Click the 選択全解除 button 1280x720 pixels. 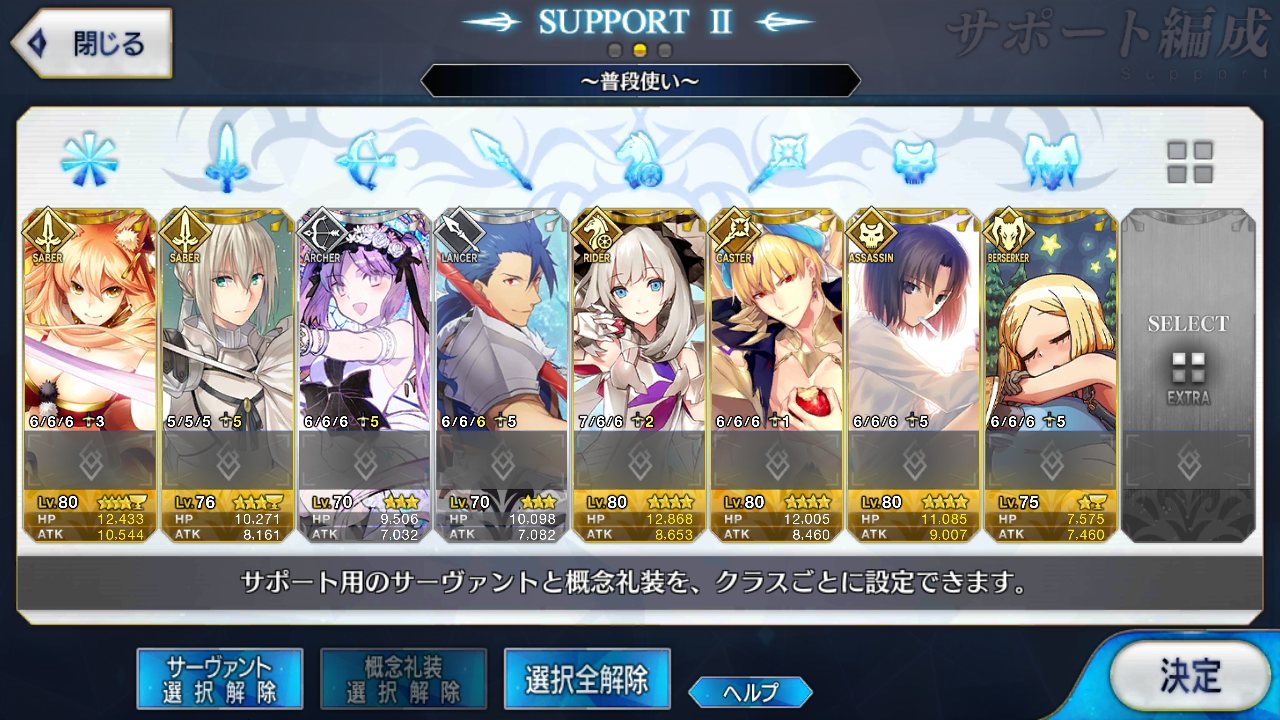pos(587,679)
